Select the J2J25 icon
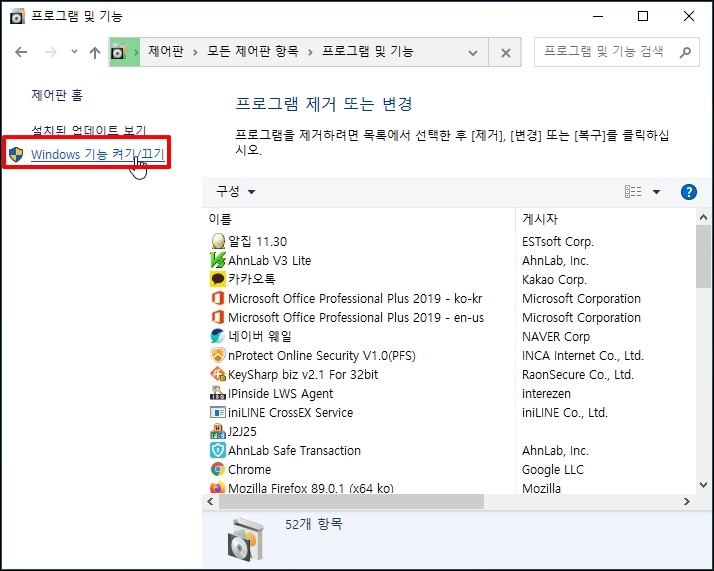 coord(218,431)
